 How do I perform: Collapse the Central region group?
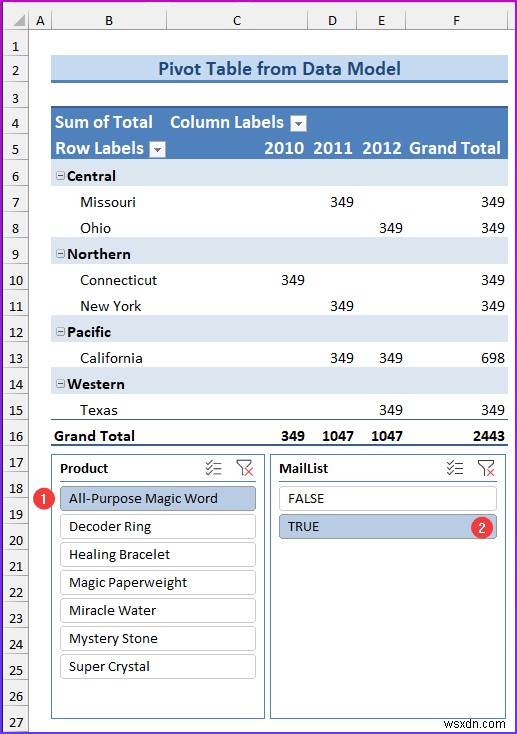coord(60,176)
